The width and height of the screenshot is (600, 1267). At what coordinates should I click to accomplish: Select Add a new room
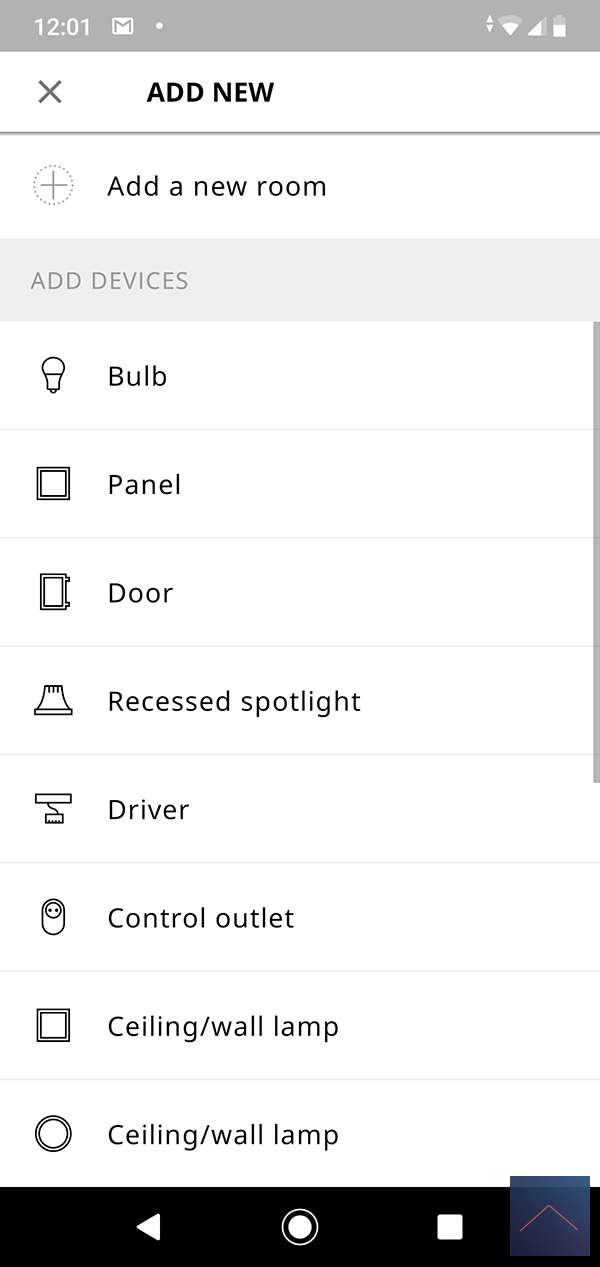click(x=217, y=186)
